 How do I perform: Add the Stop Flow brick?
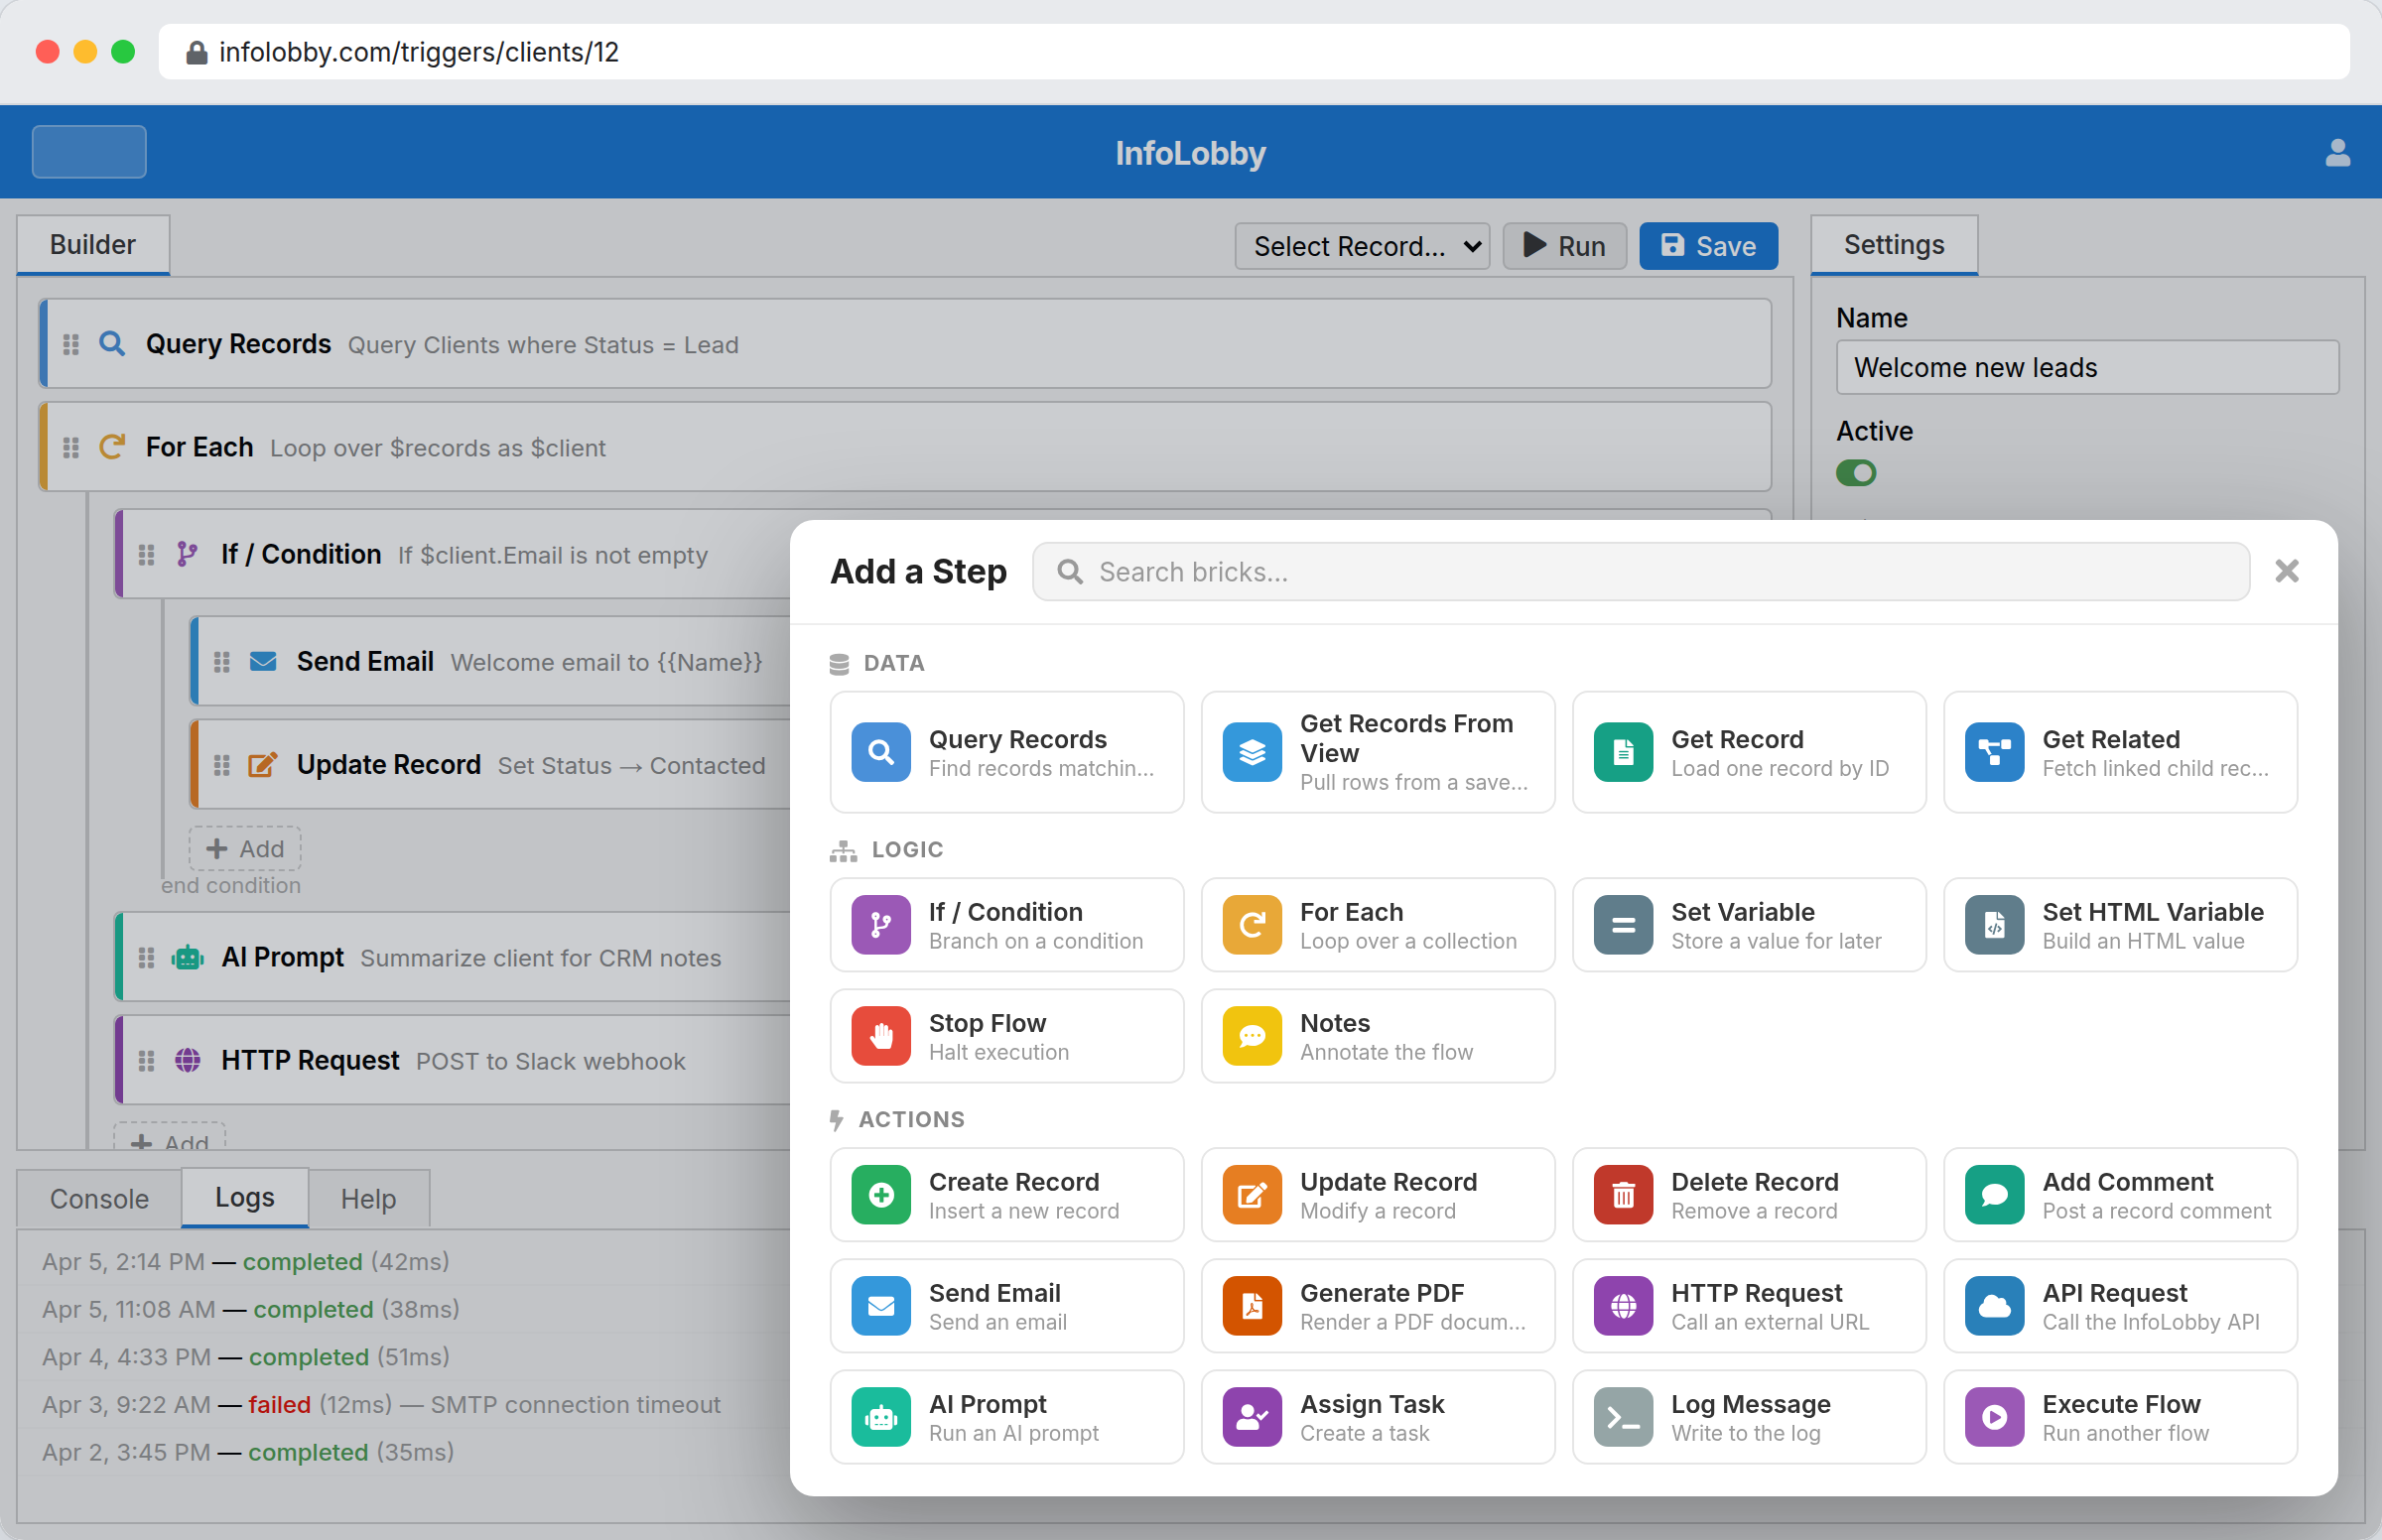(x=1006, y=1036)
